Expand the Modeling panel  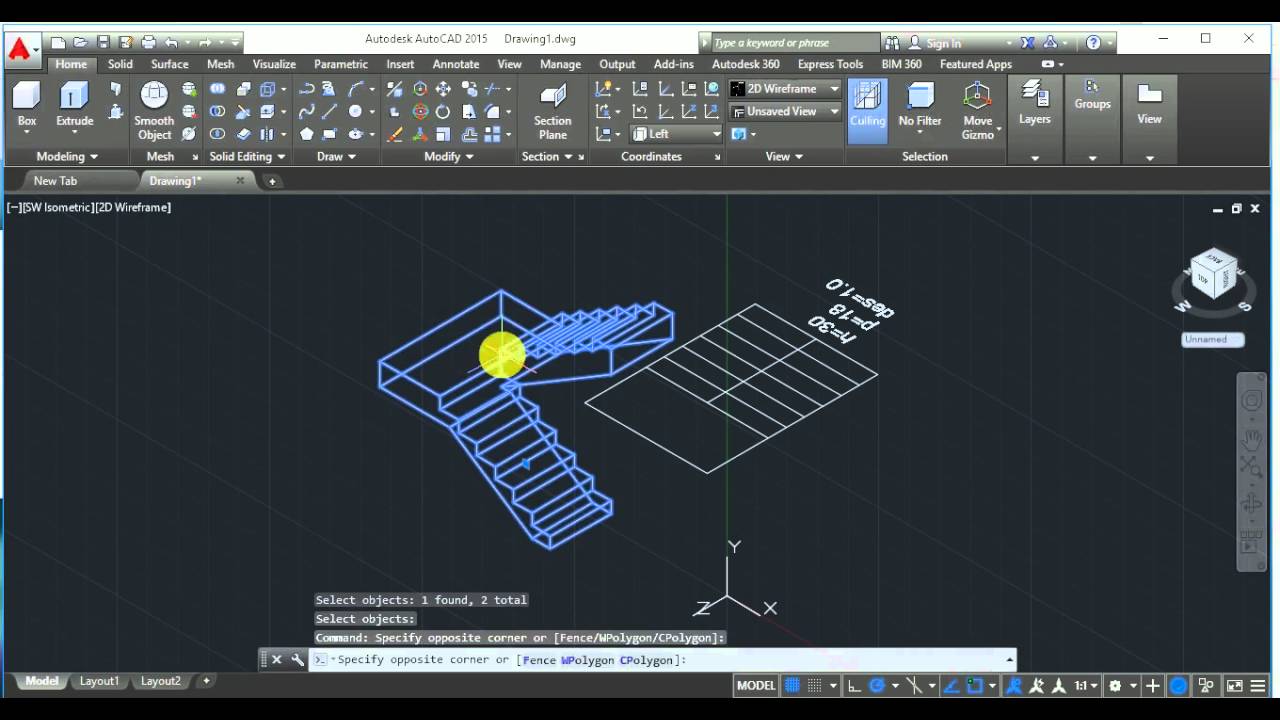[x=67, y=156]
